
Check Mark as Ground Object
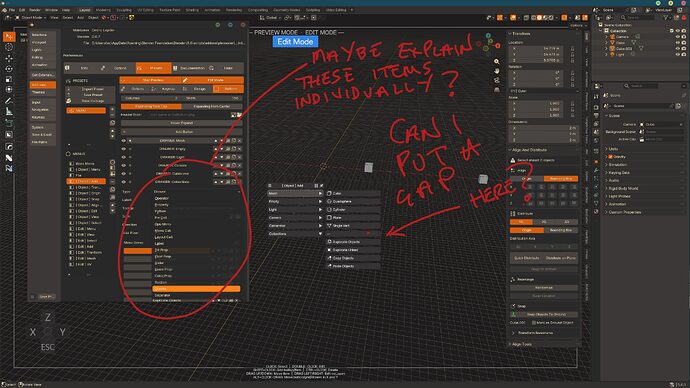tap(534, 322)
